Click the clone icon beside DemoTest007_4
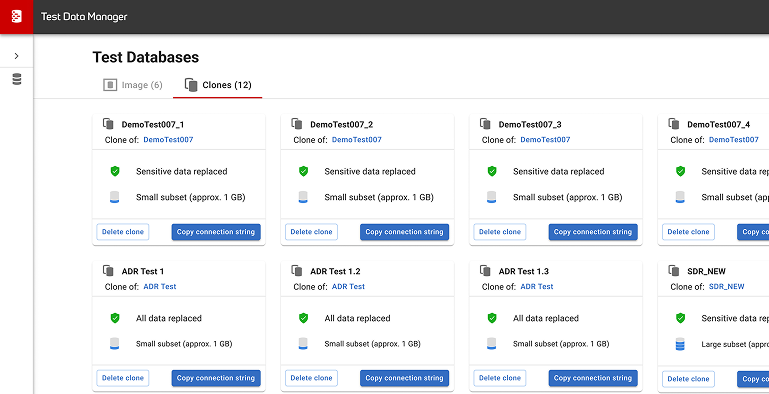 [674, 124]
